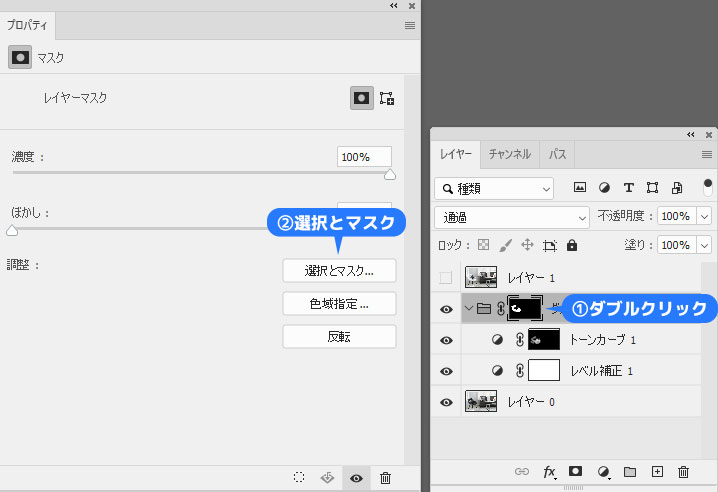Select the レイヤー 0 image thumbnail
718x492 pixels.
(481, 401)
